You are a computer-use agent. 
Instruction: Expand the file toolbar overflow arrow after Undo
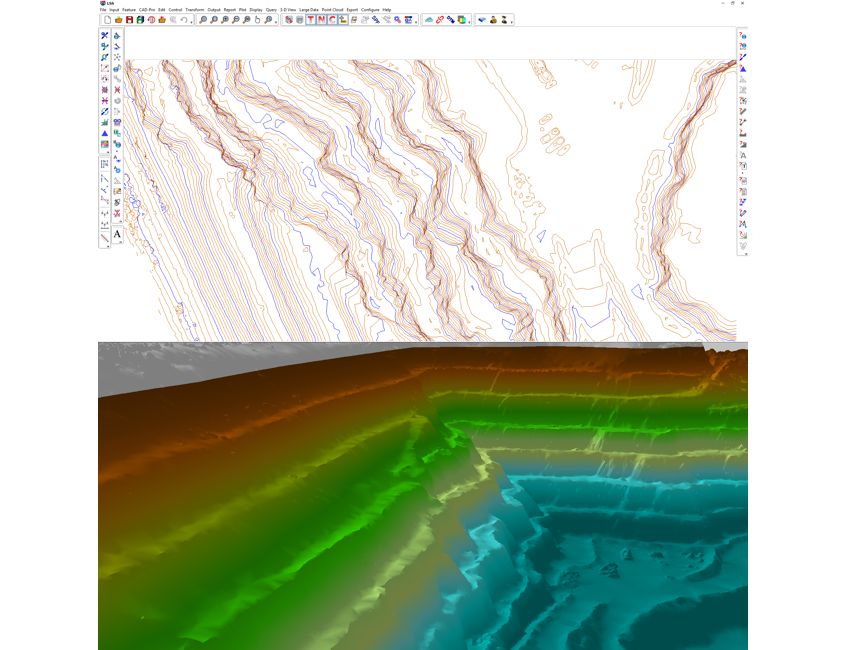pos(192,22)
